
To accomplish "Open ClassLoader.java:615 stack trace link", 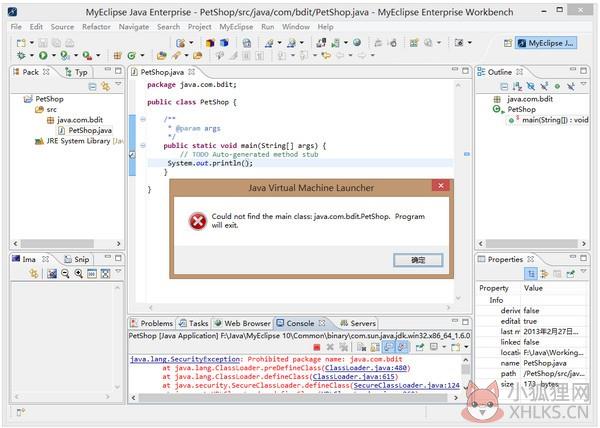I will pyautogui.click(x=354, y=377).
